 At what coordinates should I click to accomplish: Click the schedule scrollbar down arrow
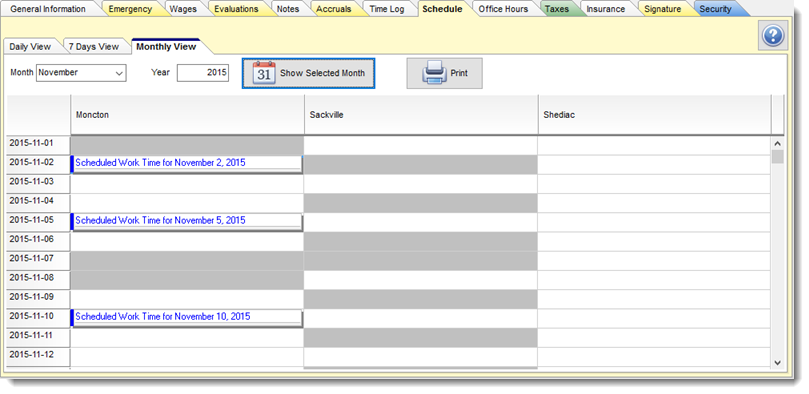tap(778, 363)
